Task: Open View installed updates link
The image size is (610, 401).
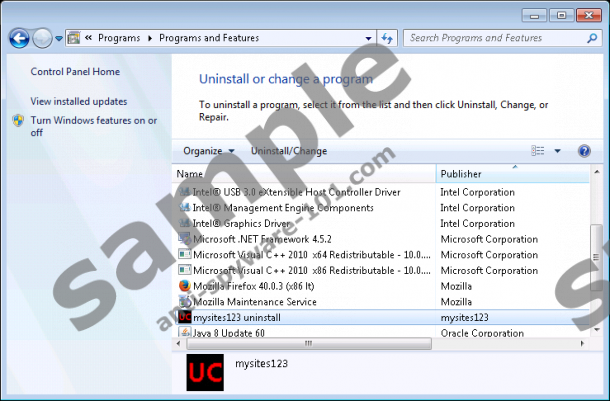Action: 78,101
